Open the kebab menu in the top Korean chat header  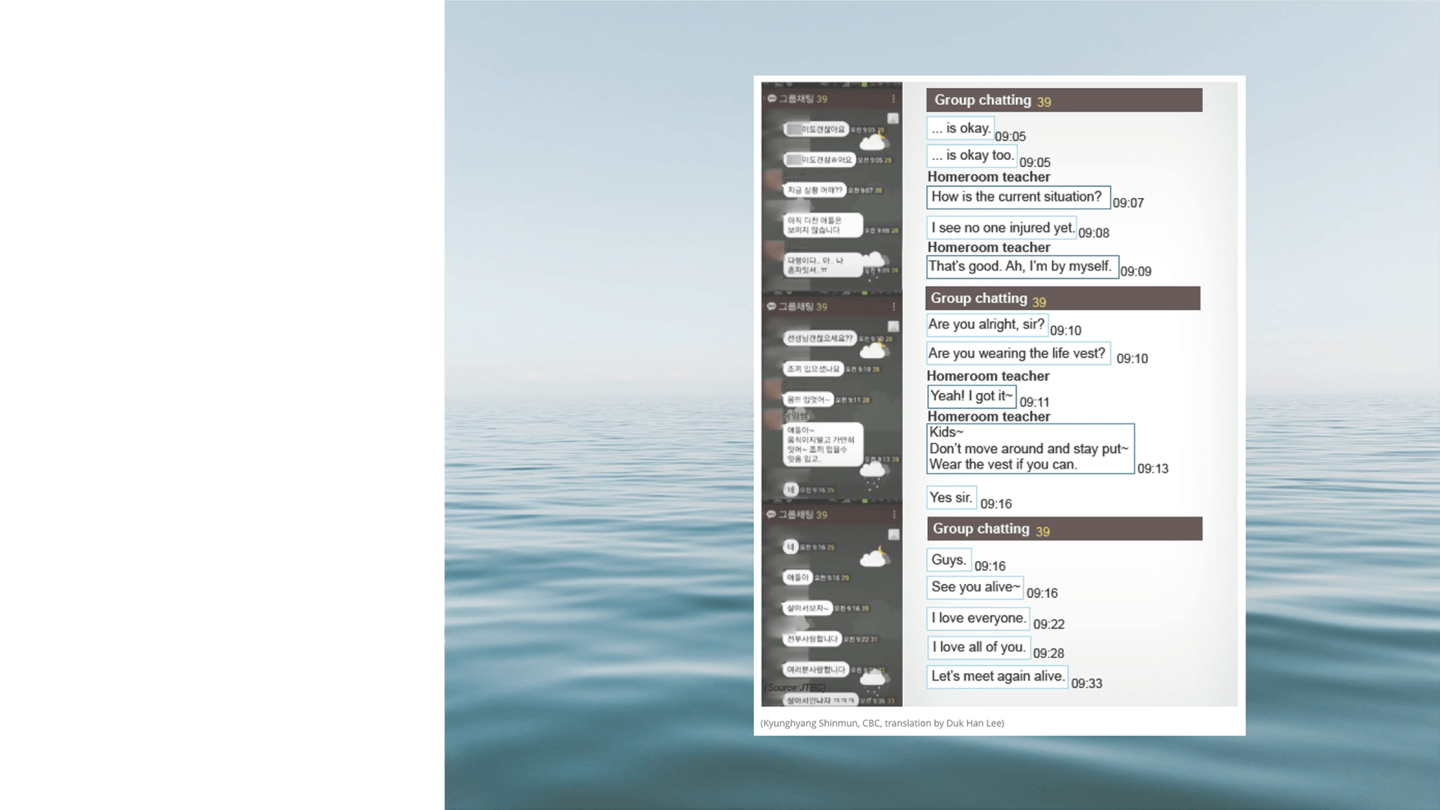click(893, 99)
